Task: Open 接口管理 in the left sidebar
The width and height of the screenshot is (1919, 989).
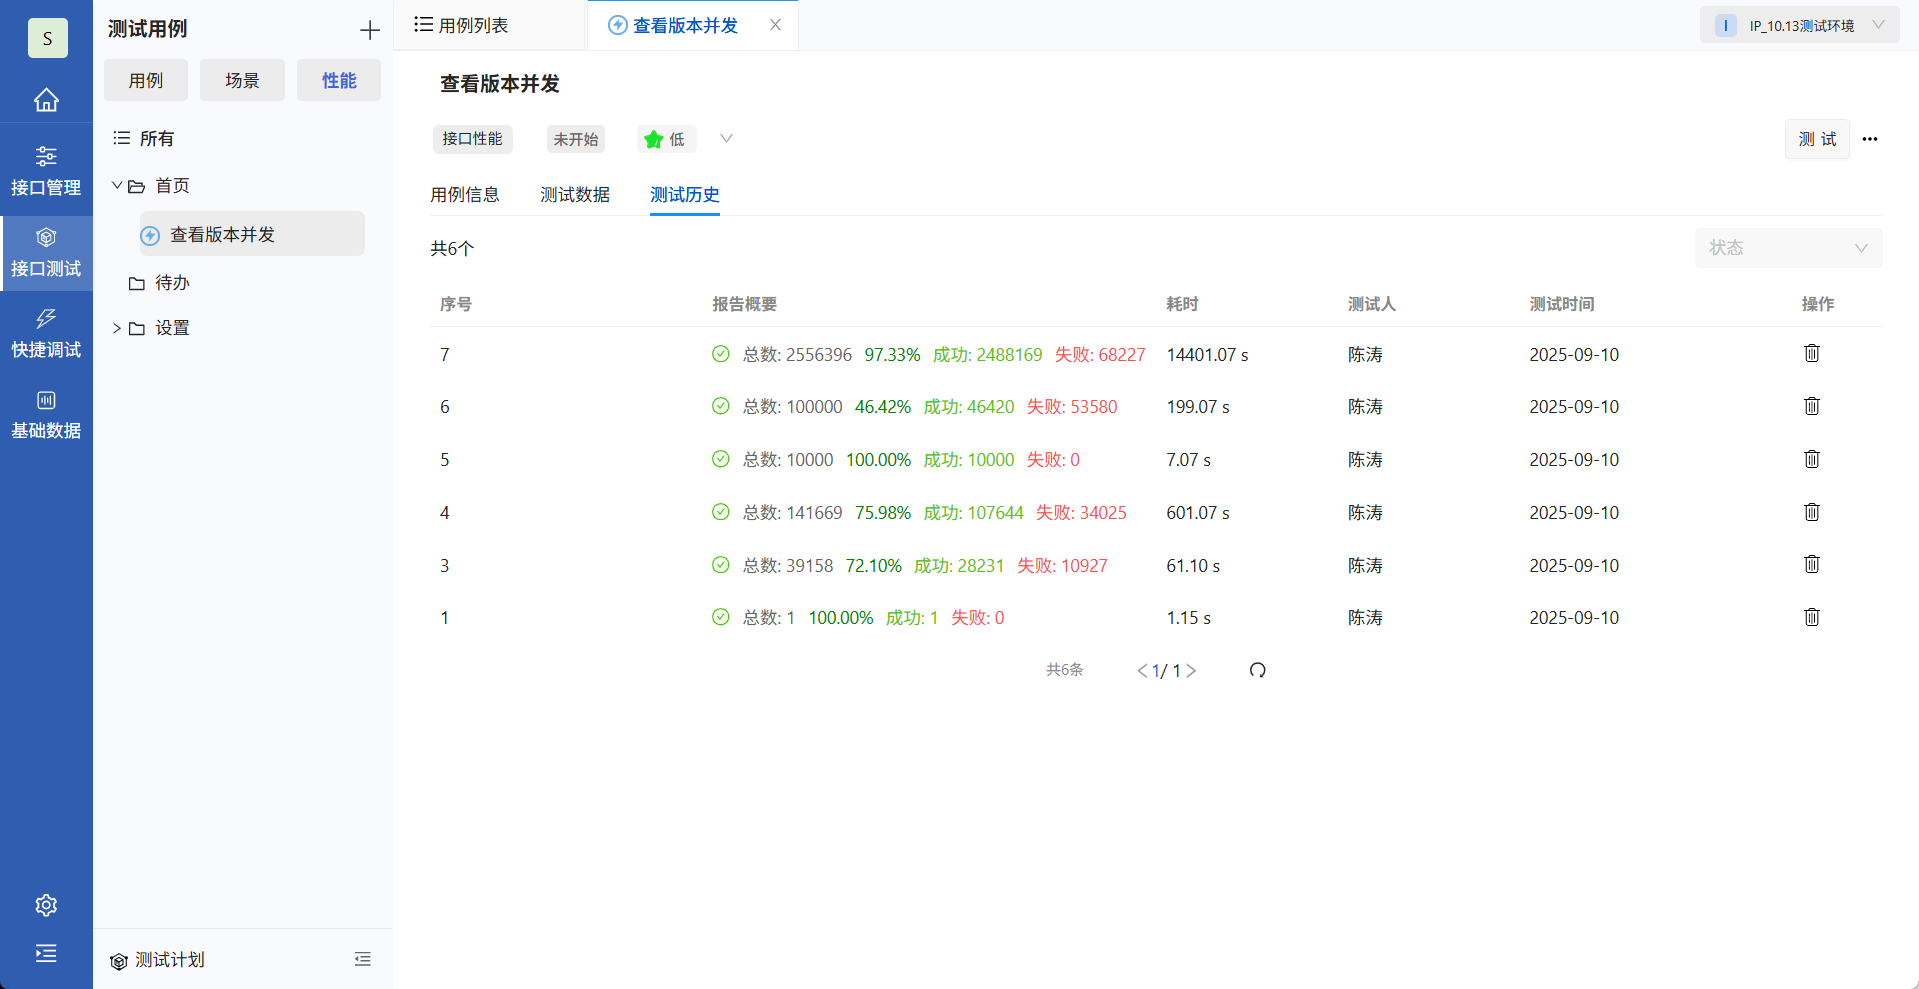Action: [x=46, y=168]
